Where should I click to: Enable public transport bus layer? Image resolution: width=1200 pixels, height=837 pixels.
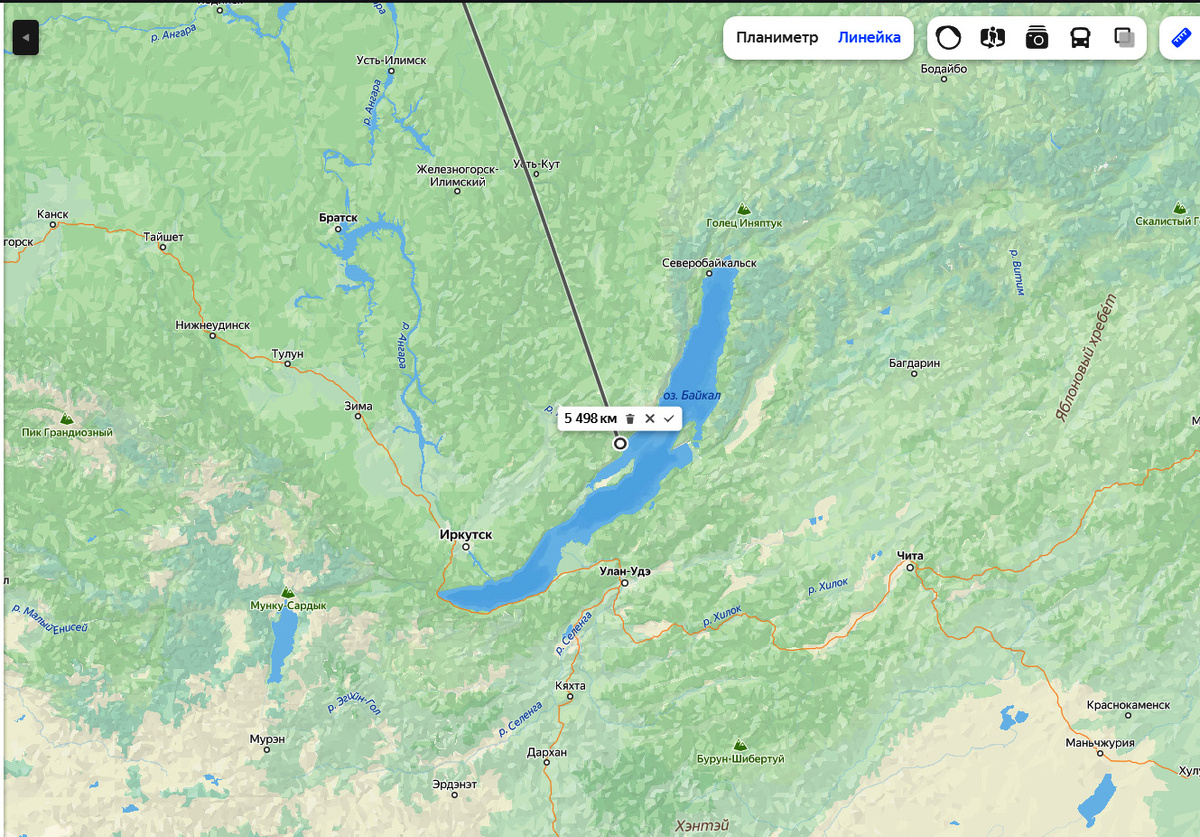[x=1081, y=38]
